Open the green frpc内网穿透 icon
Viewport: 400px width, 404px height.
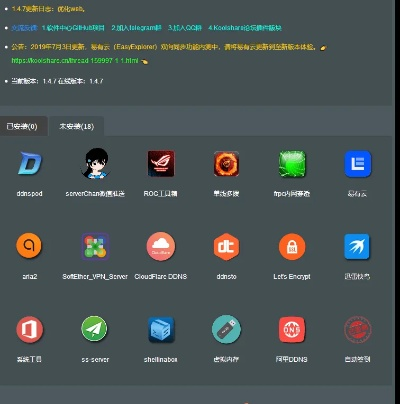click(x=292, y=164)
